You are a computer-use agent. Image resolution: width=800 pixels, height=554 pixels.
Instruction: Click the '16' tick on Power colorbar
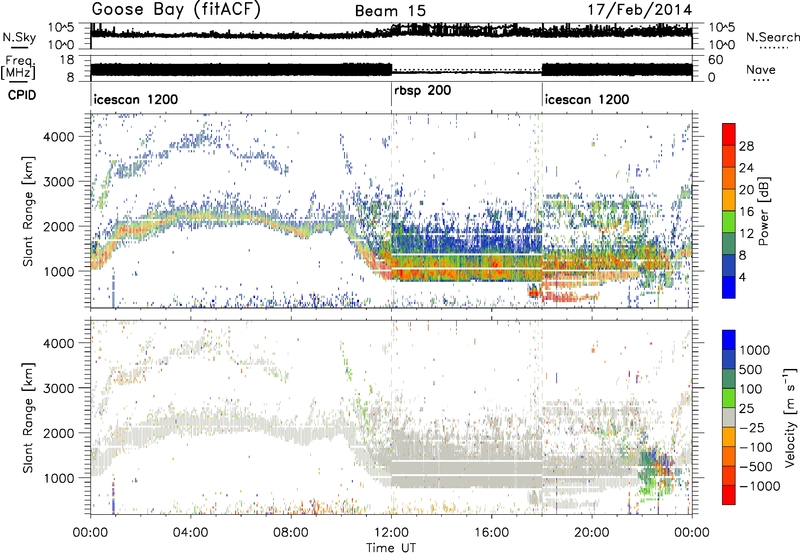point(746,212)
